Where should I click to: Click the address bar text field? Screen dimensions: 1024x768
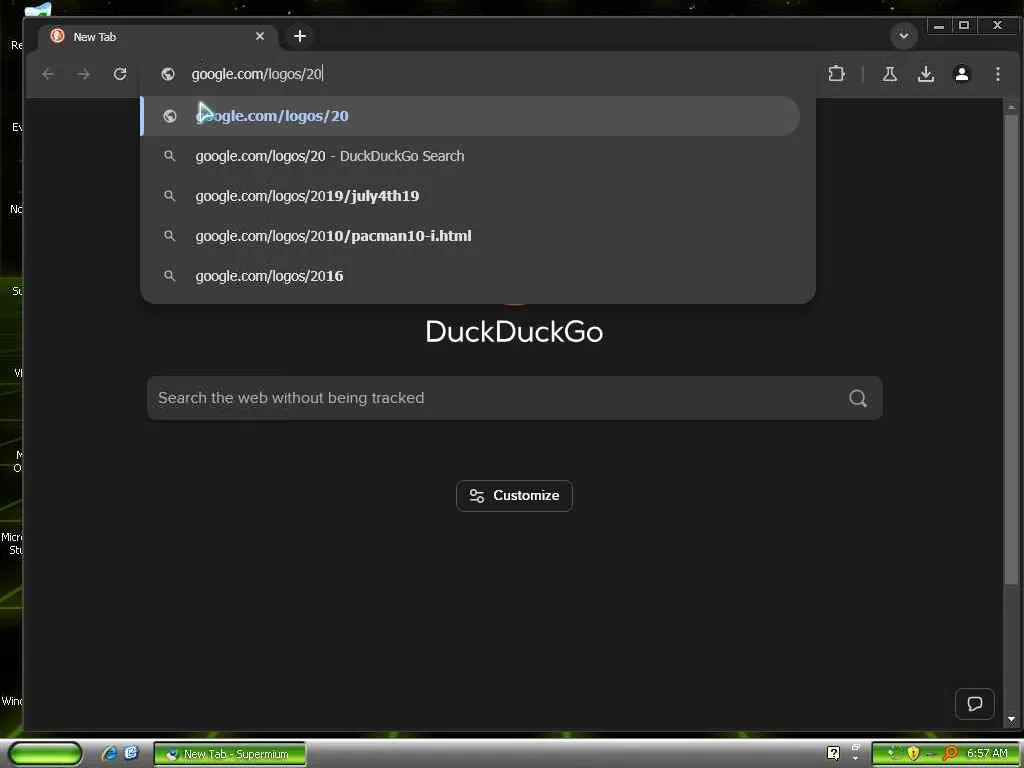point(477,74)
